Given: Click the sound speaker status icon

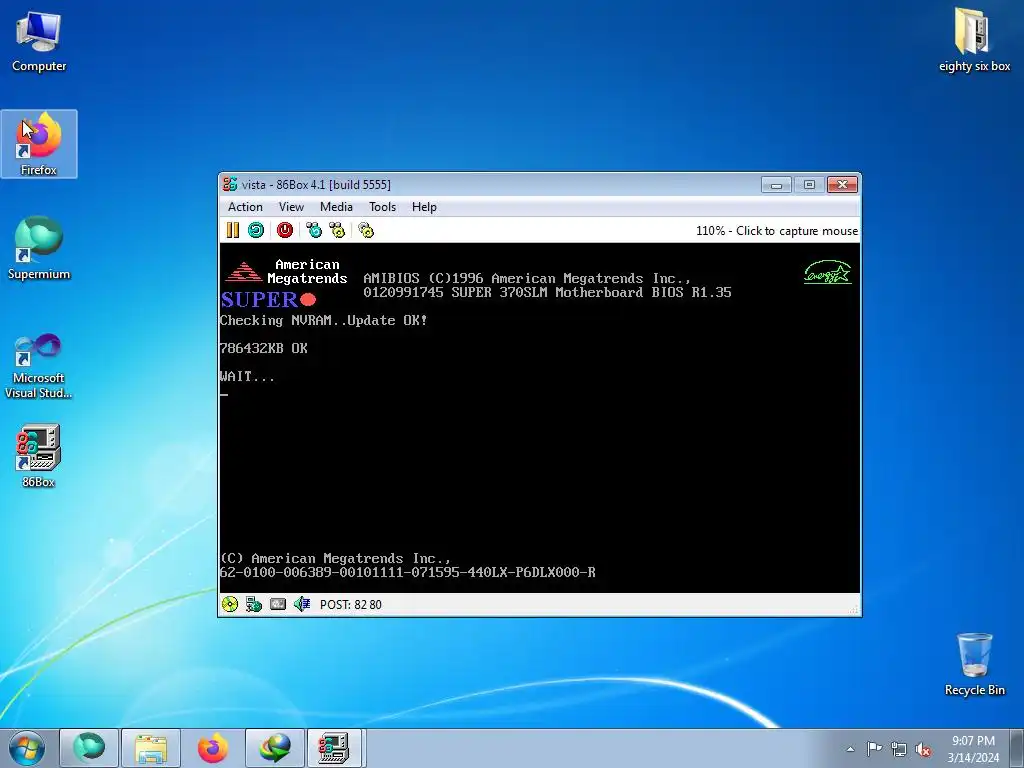Looking at the screenshot, I should click(x=302, y=604).
